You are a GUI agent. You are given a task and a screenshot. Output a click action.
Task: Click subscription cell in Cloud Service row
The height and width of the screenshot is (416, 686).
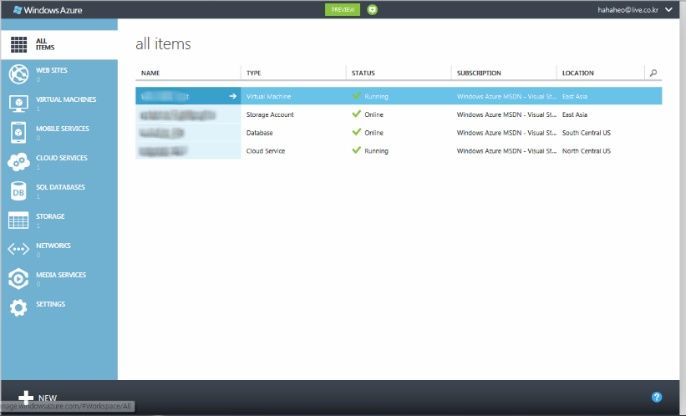[507, 151]
